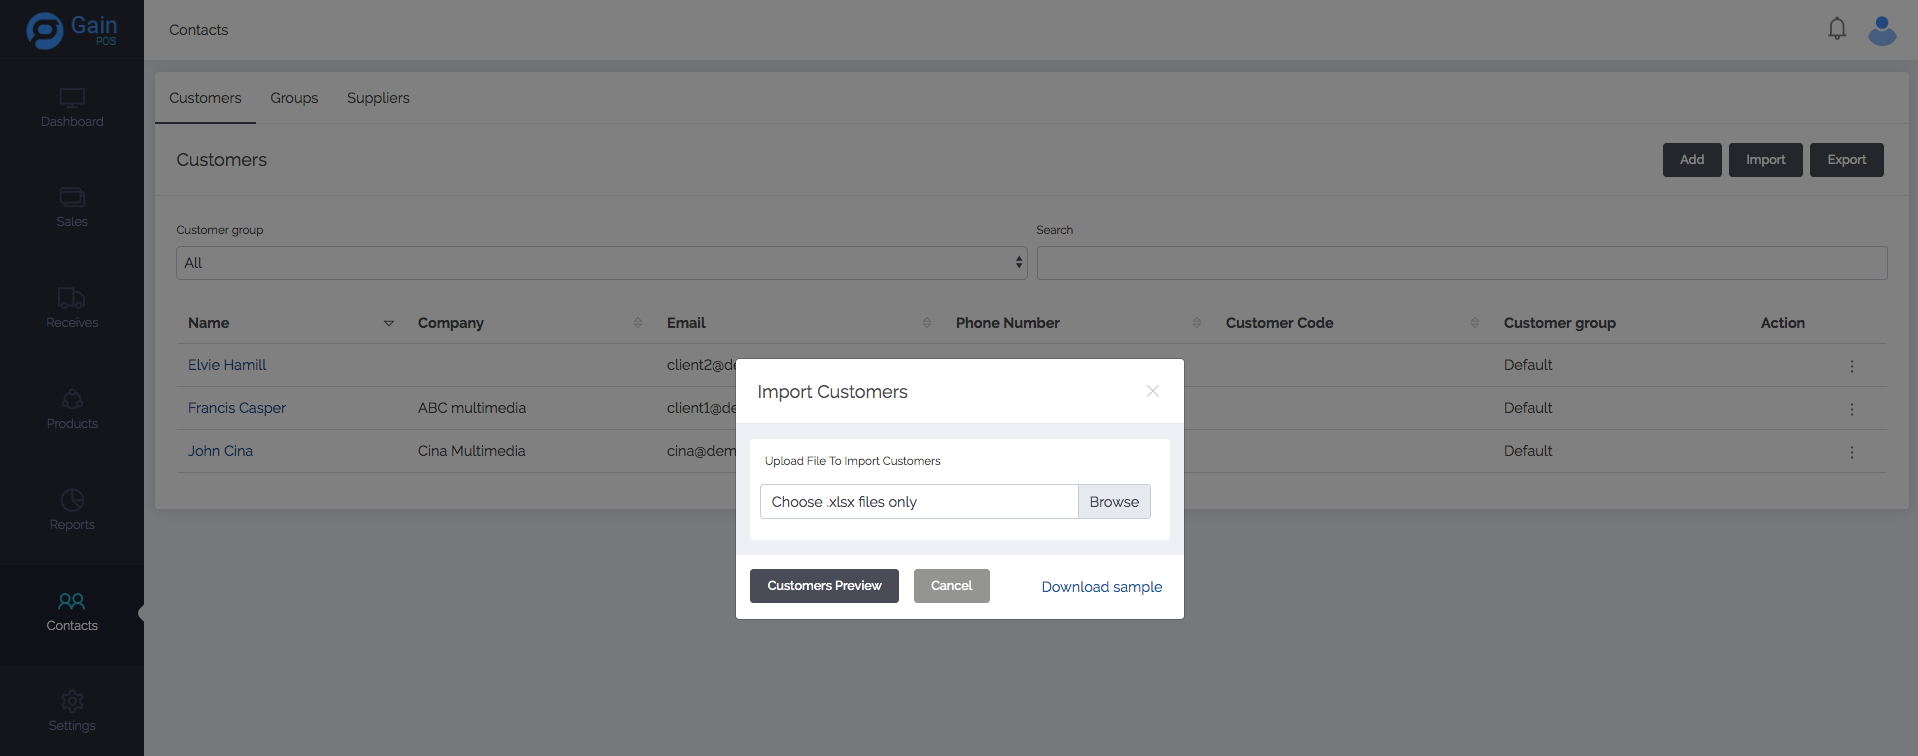1918x756 pixels.
Task: Select Contacts in the sidebar
Action: pos(72,612)
